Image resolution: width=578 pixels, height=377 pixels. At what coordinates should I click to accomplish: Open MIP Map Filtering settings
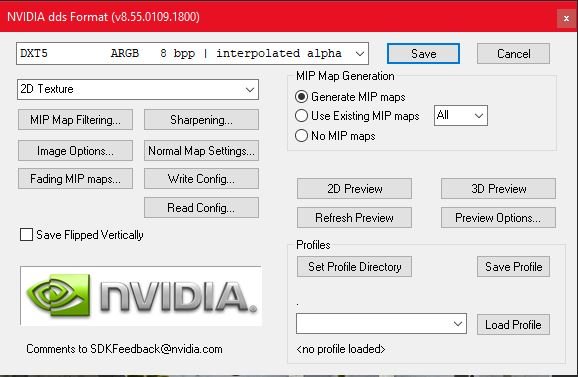click(75, 120)
